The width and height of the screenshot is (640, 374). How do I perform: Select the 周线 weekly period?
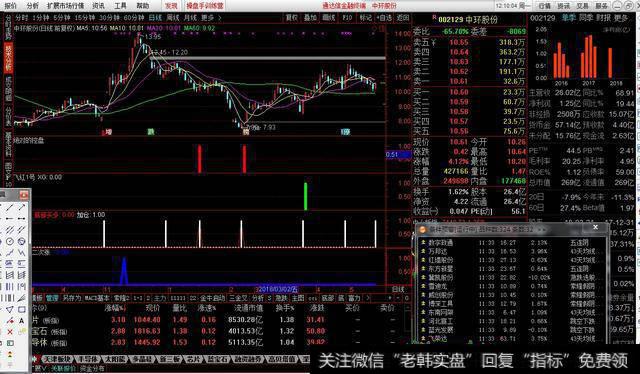point(173,18)
